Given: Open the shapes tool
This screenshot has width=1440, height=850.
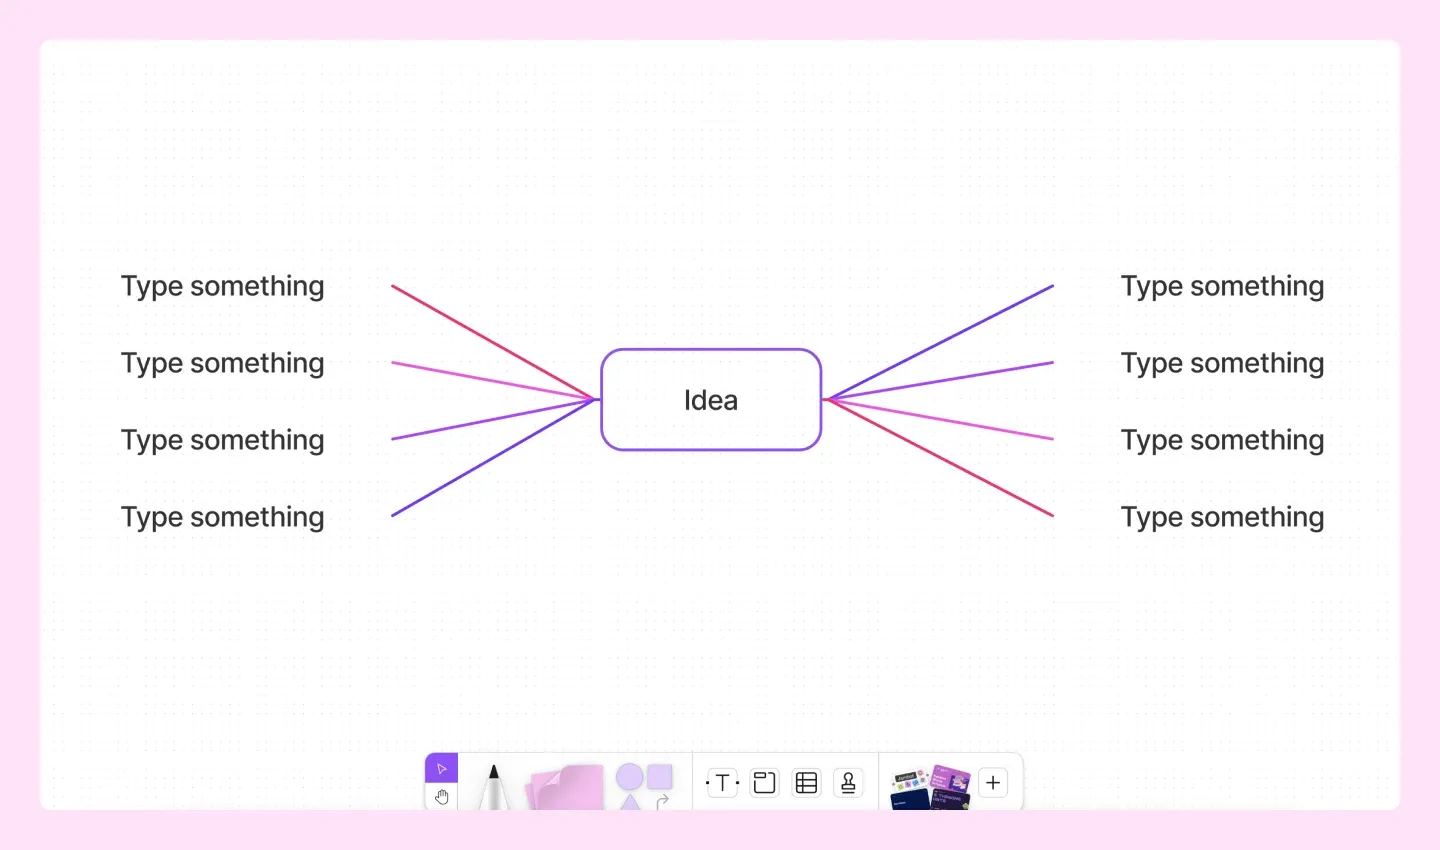Looking at the screenshot, I should pos(645,787).
